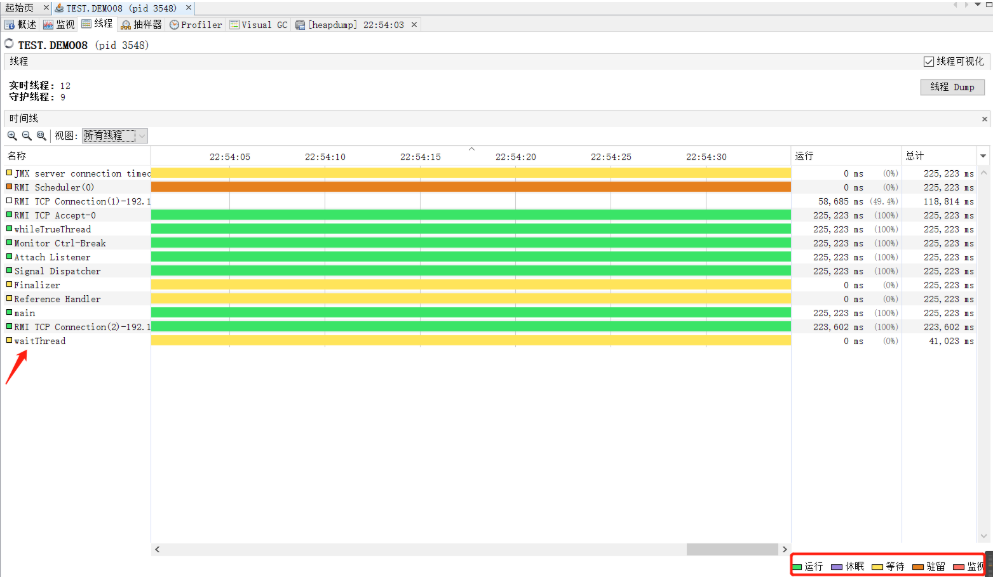The image size is (995, 579).
Task: Sort by the 运行 column header
Action: [x=847, y=156]
